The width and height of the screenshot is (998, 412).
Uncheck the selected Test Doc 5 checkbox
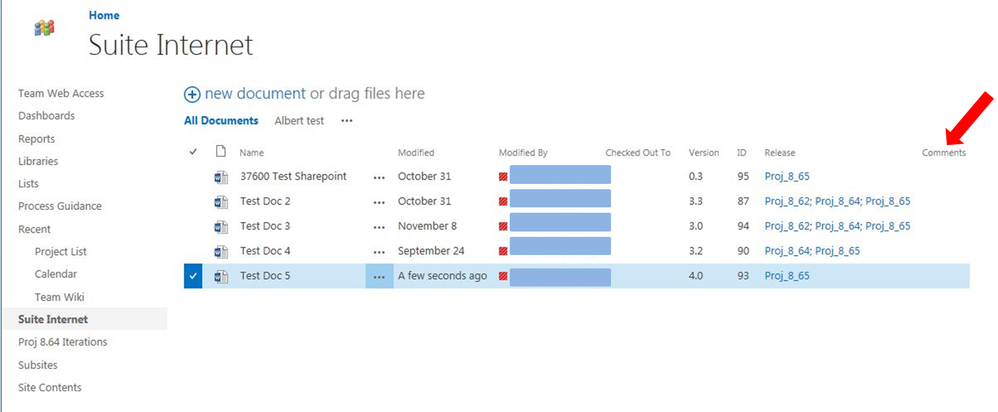pyautogui.click(x=193, y=276)
